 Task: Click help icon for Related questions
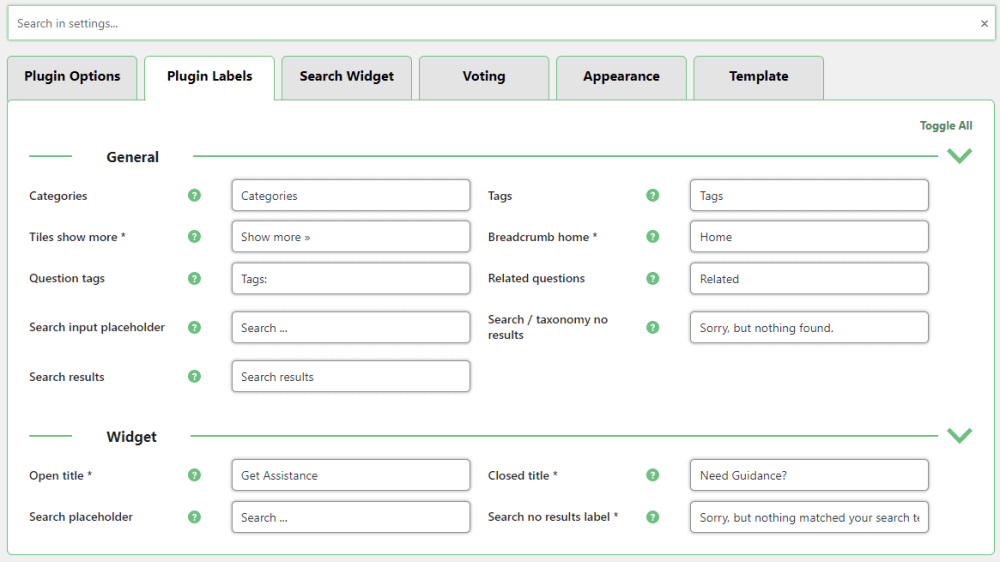pos(653,278)
